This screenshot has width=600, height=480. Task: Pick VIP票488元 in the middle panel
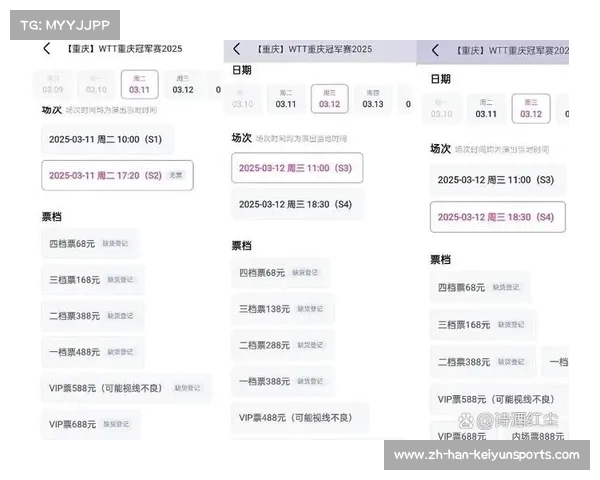[x=300, y=418]
